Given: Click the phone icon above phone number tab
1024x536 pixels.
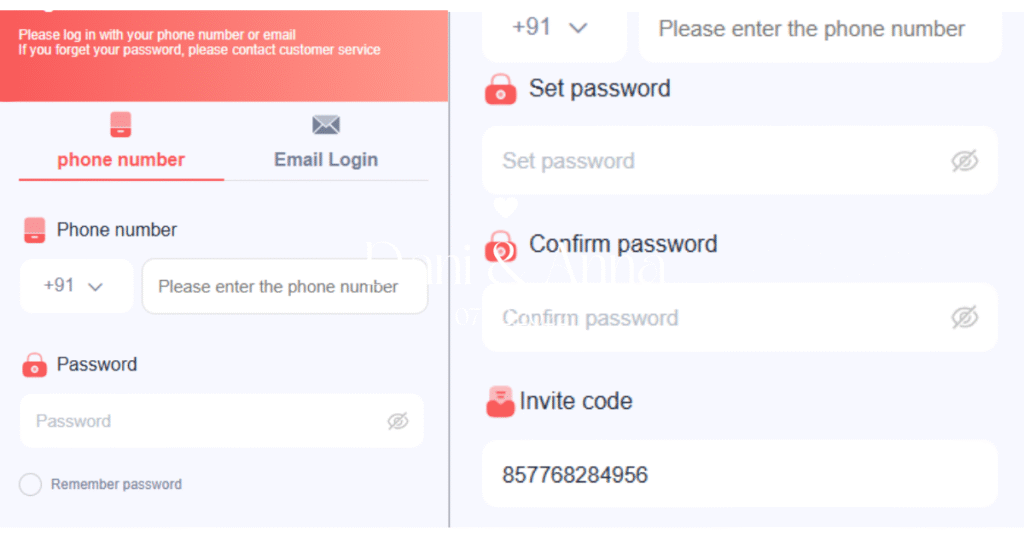Looking at the screenshot, I should pos(121,125).
